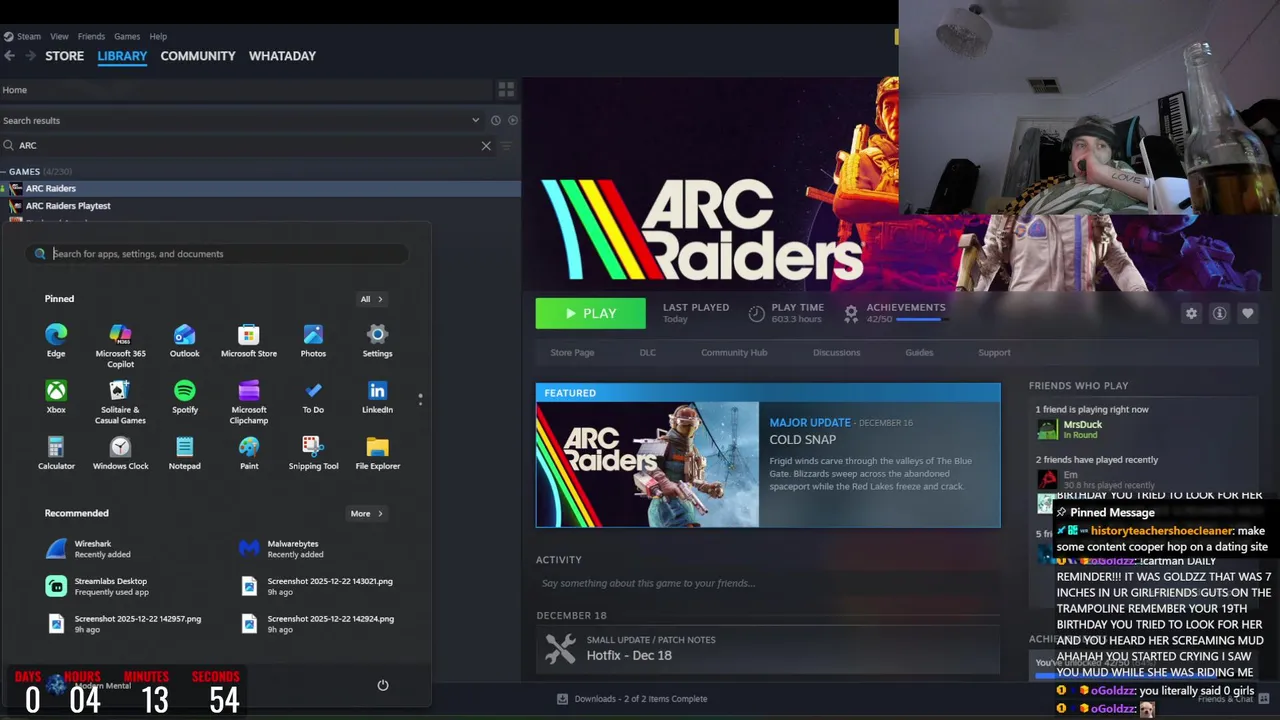Open Solitaire & Casual Games

(x=120, y=402)
